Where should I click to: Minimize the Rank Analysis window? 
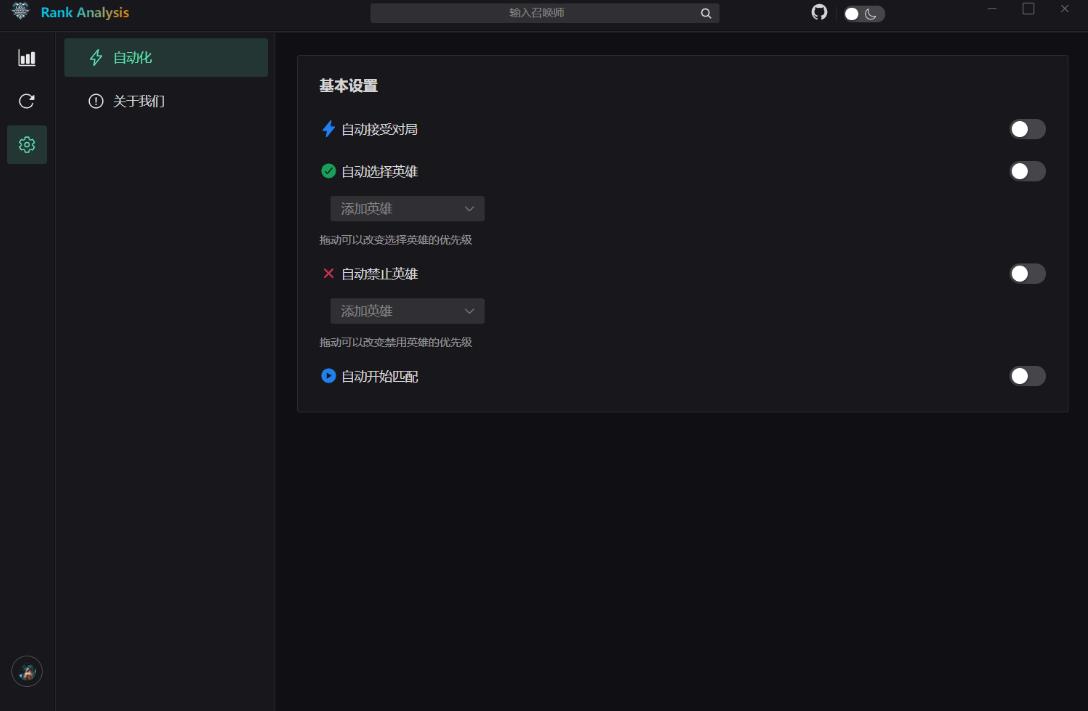pos(992,9)
